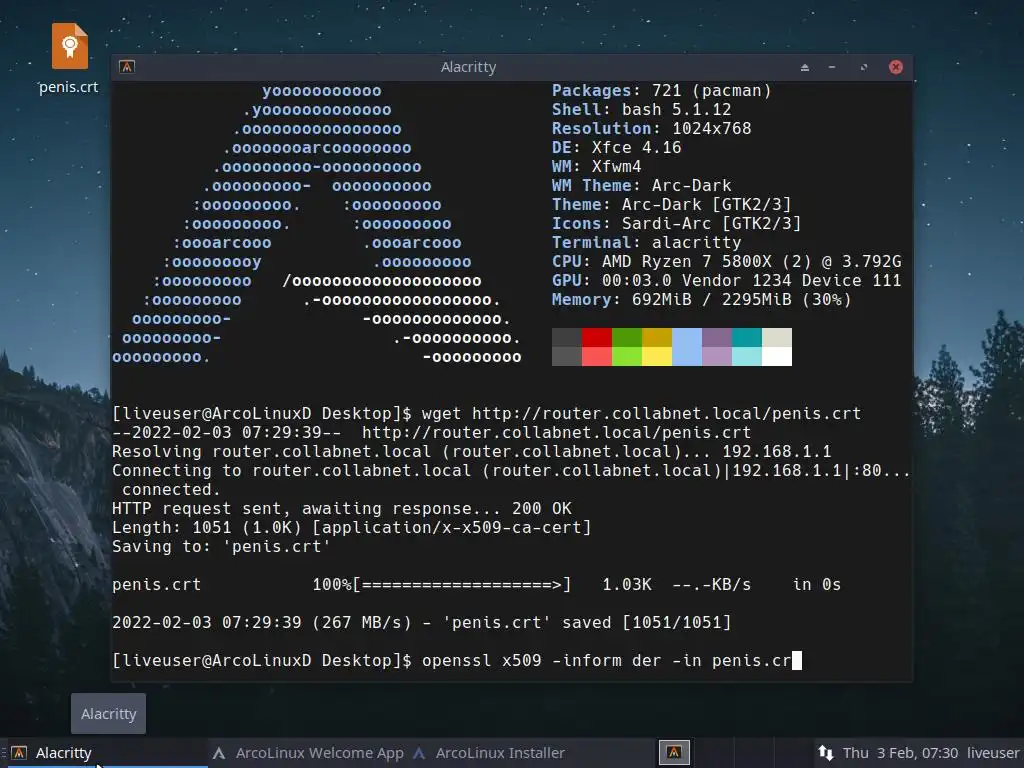Shade the Alacritty window with the roll-up arrow icon
Screen dimensions: 1024x768
805,67
